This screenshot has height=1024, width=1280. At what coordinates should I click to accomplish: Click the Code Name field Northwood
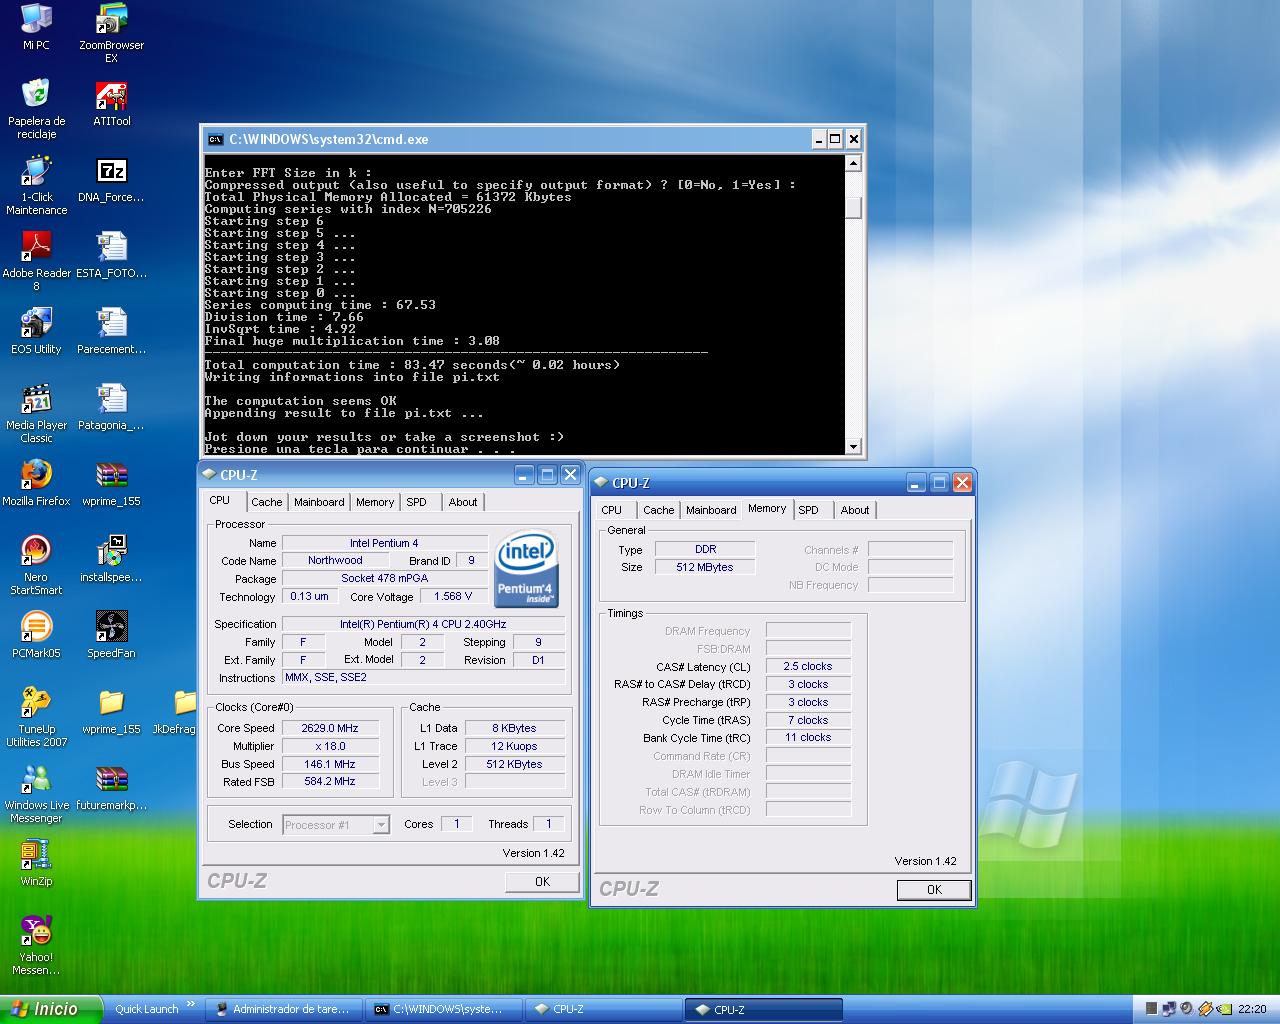[x=335, y=560]
